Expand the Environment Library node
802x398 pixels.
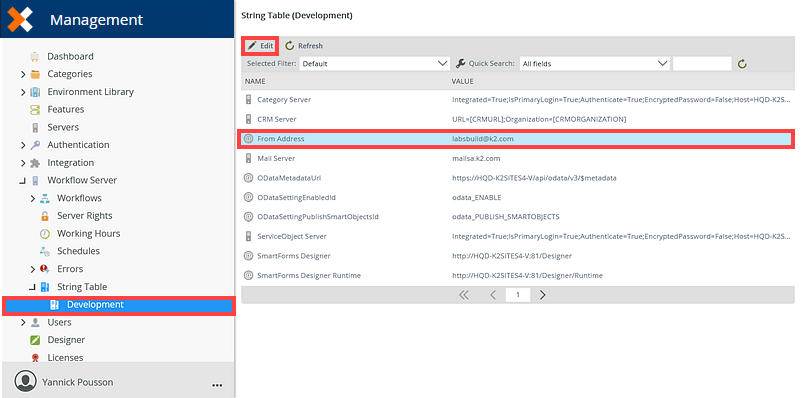tap(23, 92)
